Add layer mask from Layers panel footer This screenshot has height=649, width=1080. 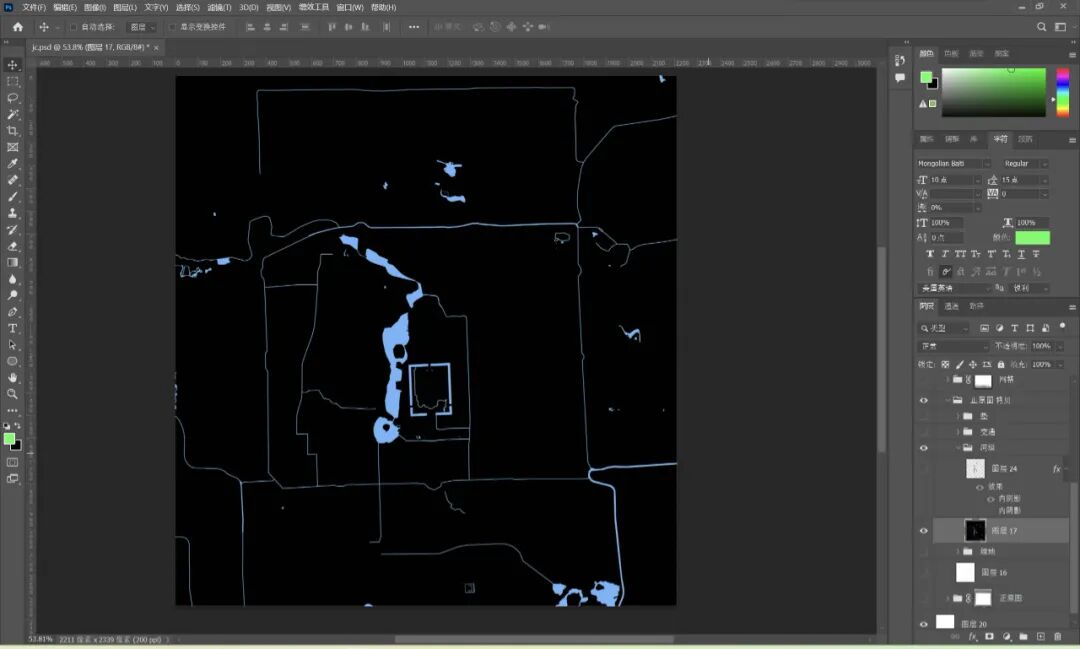coord(990,637)
